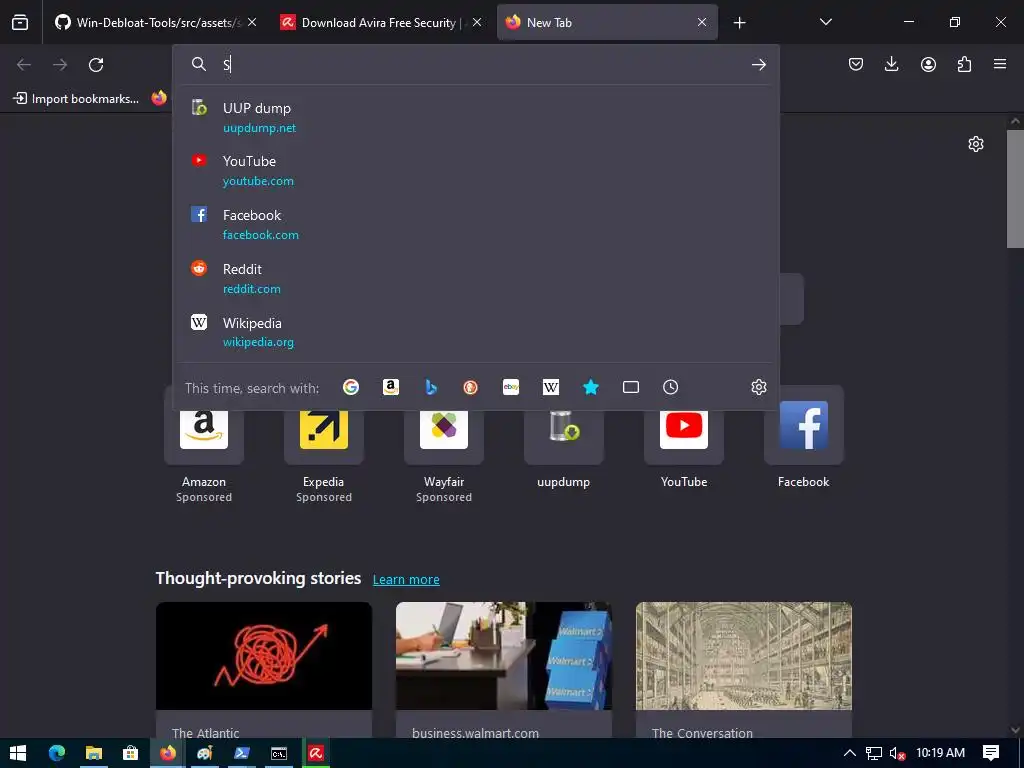Search this time with Wikipedia icon

coord(551,387)
